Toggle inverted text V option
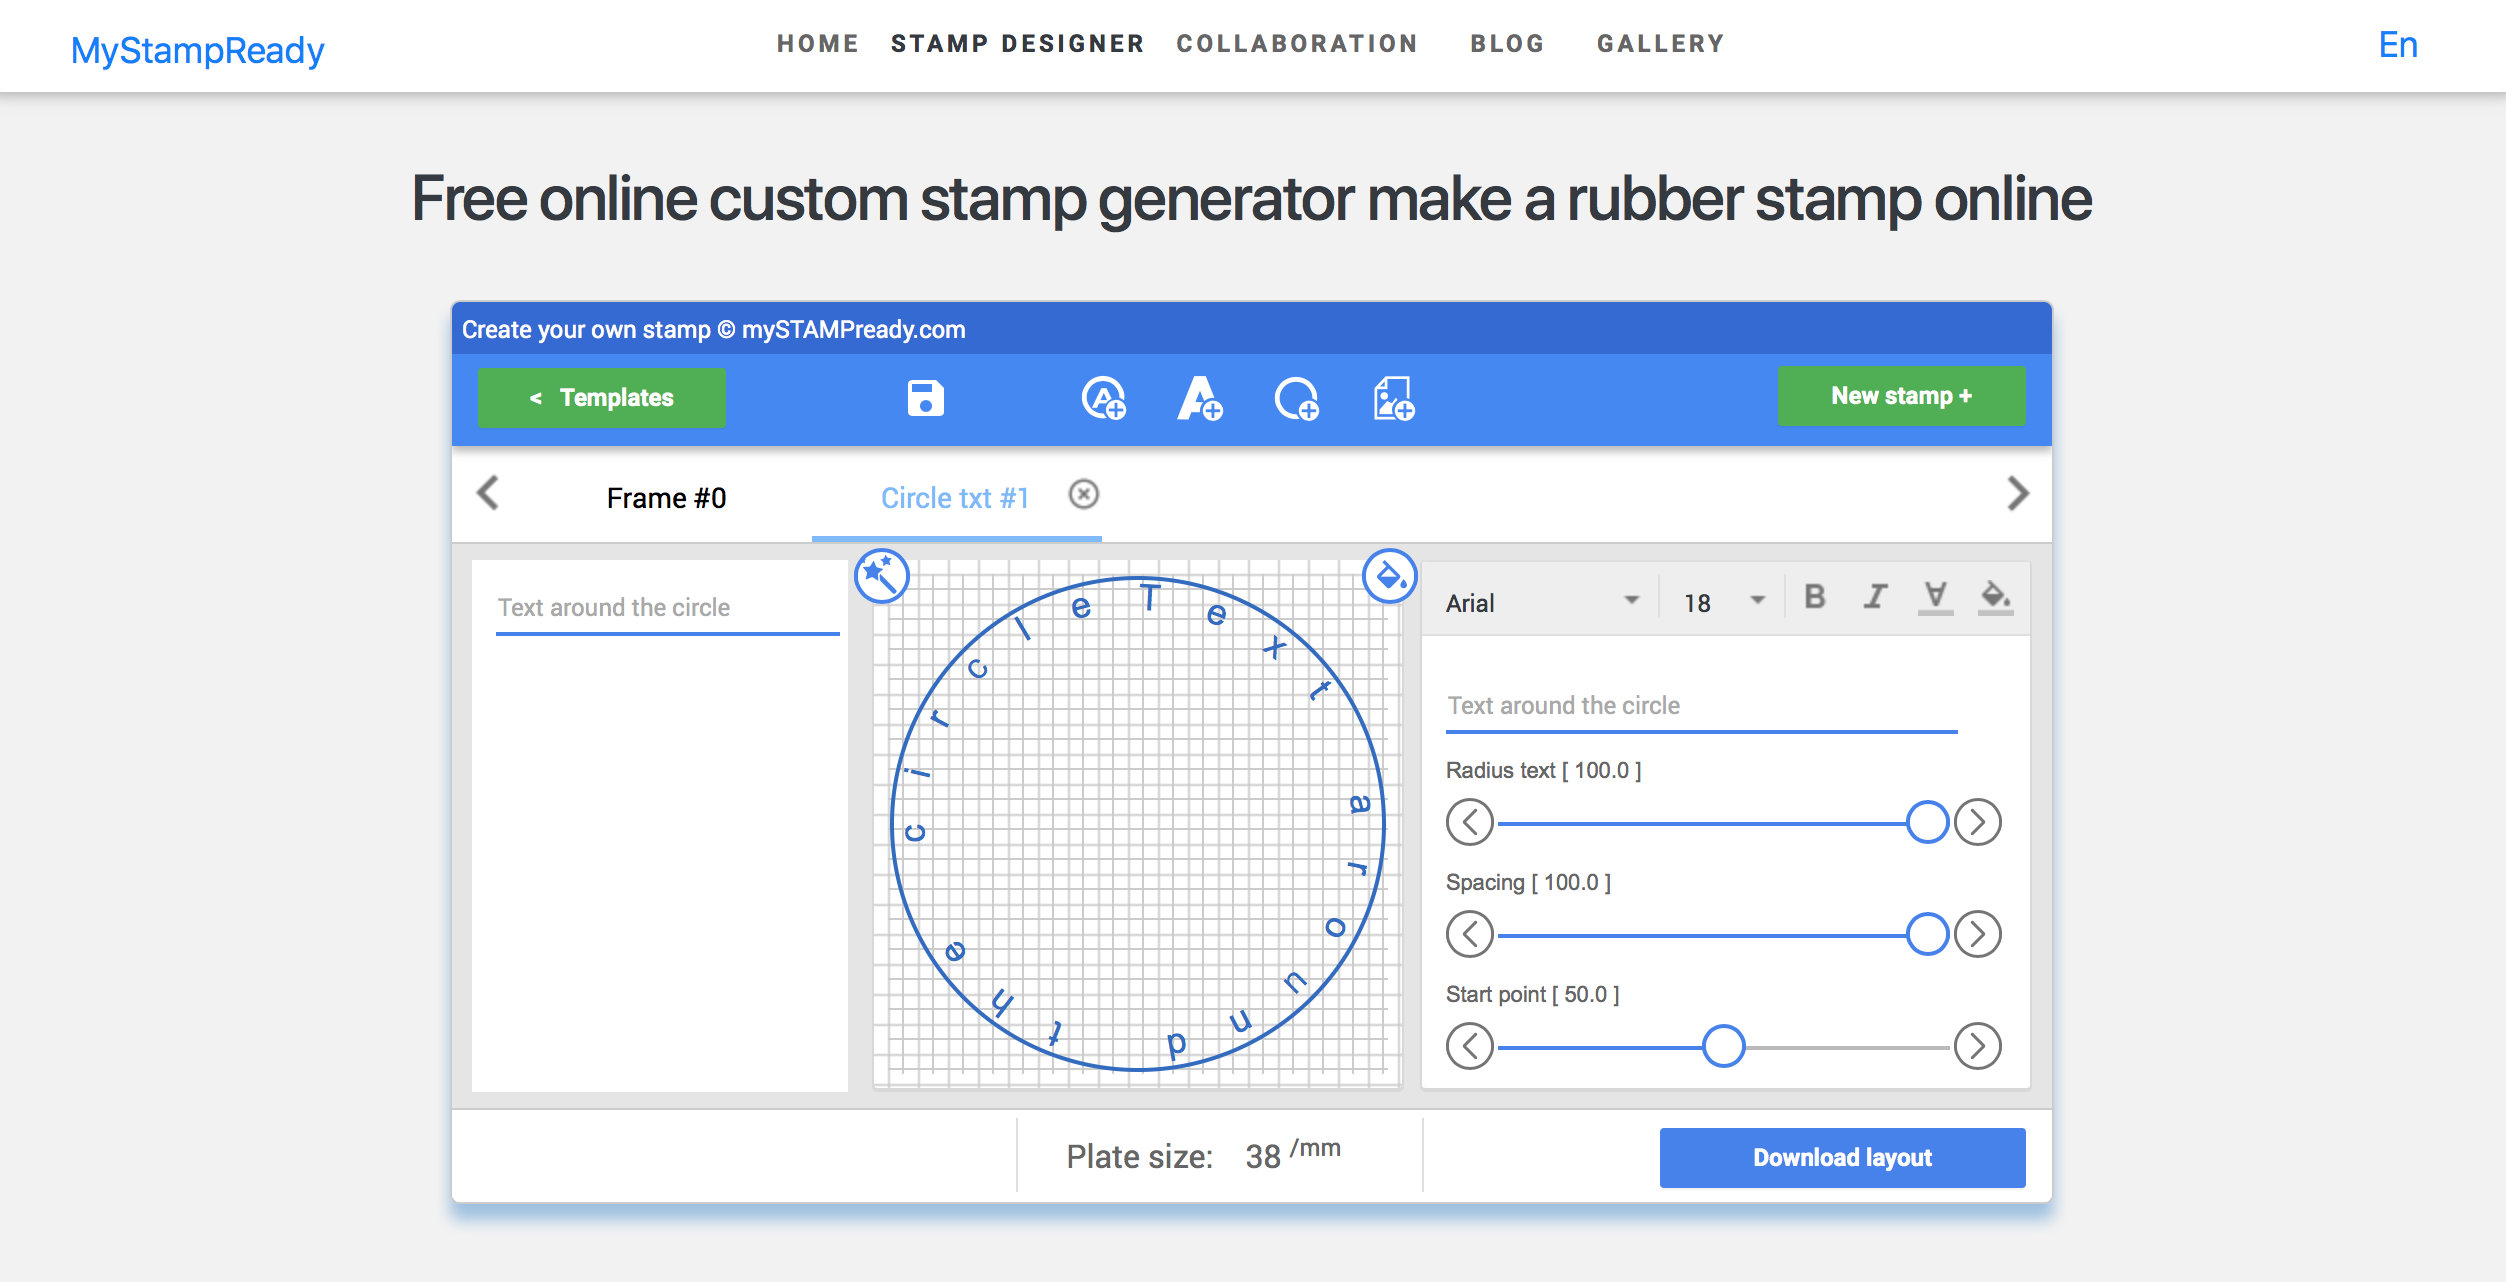Image resolution: width=2506 pixels, height=1282 pixels. 1935,597
